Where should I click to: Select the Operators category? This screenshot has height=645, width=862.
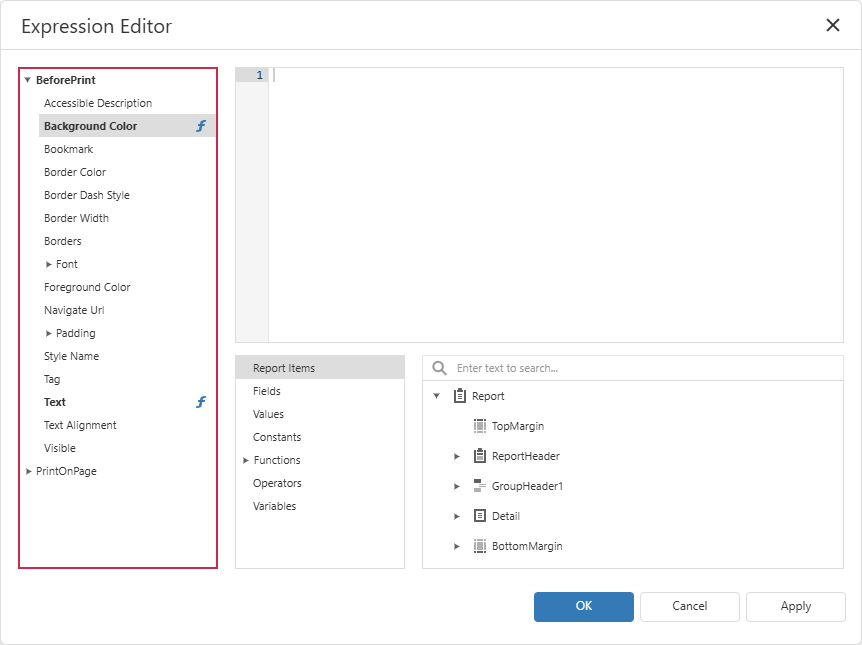(320, 483)
